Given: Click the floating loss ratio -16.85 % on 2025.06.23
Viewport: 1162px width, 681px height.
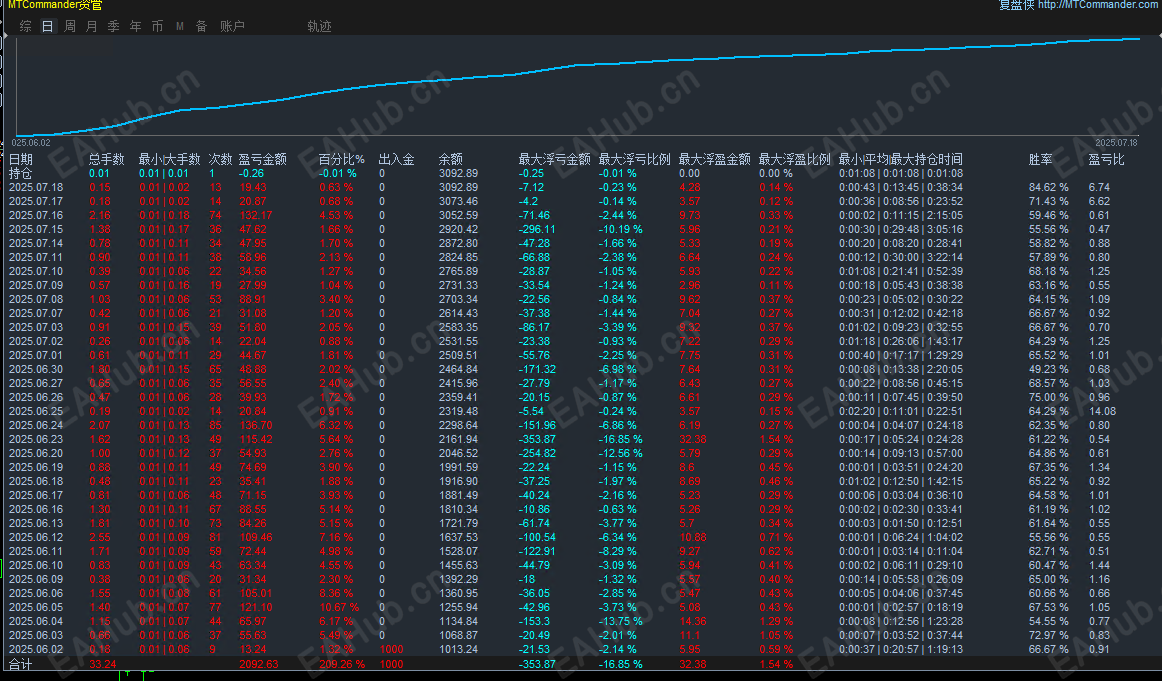Looking at the screenshot, I should pyautogui.click(x=620, y=439).
